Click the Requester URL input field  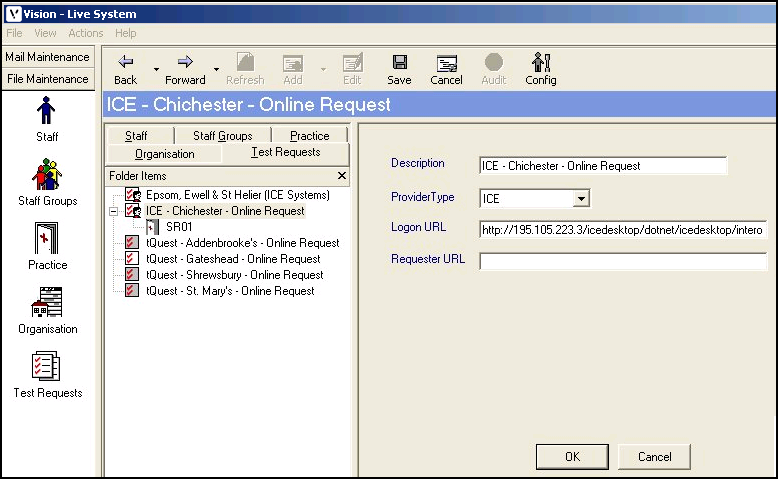click(x=623, y=261)
